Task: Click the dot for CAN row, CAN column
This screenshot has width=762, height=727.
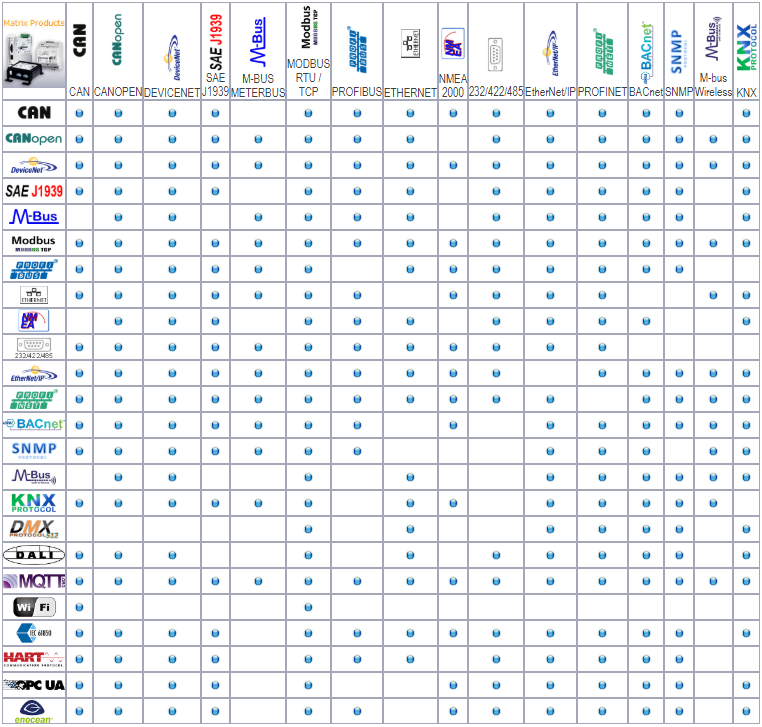Action: (x=79, y=113)
